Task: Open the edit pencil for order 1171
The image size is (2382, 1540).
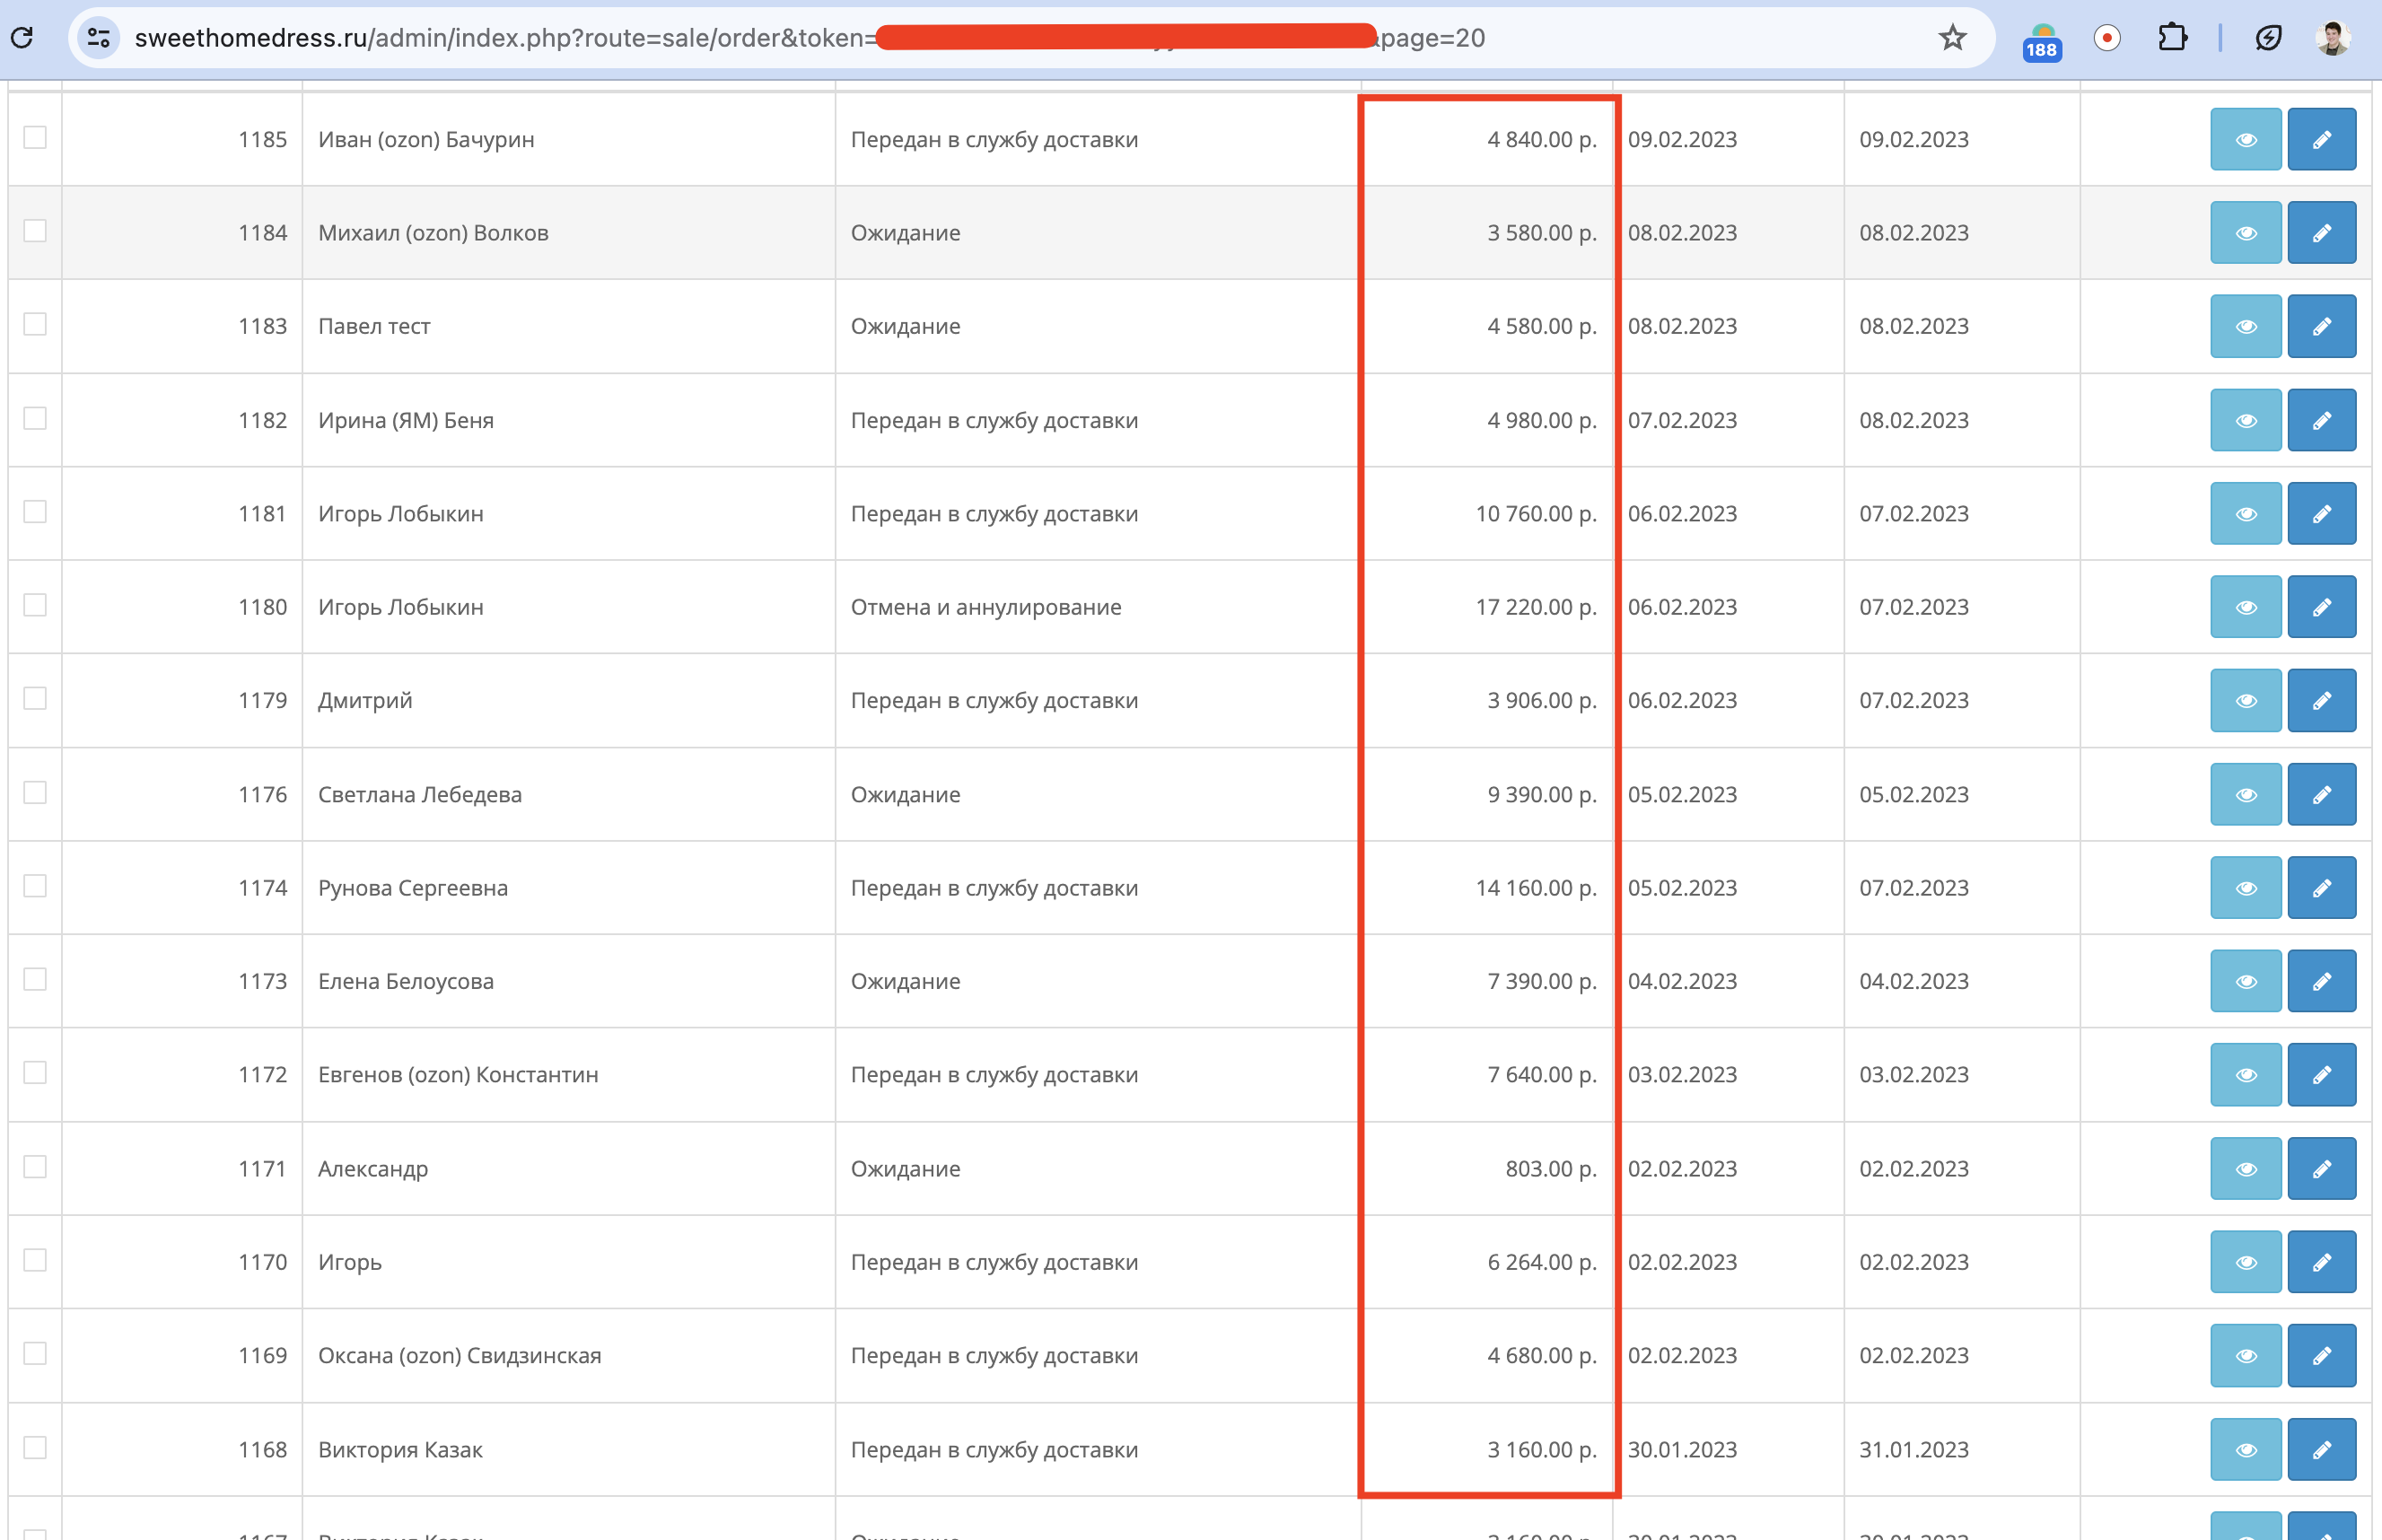Action: [x=2321, y=1168]
